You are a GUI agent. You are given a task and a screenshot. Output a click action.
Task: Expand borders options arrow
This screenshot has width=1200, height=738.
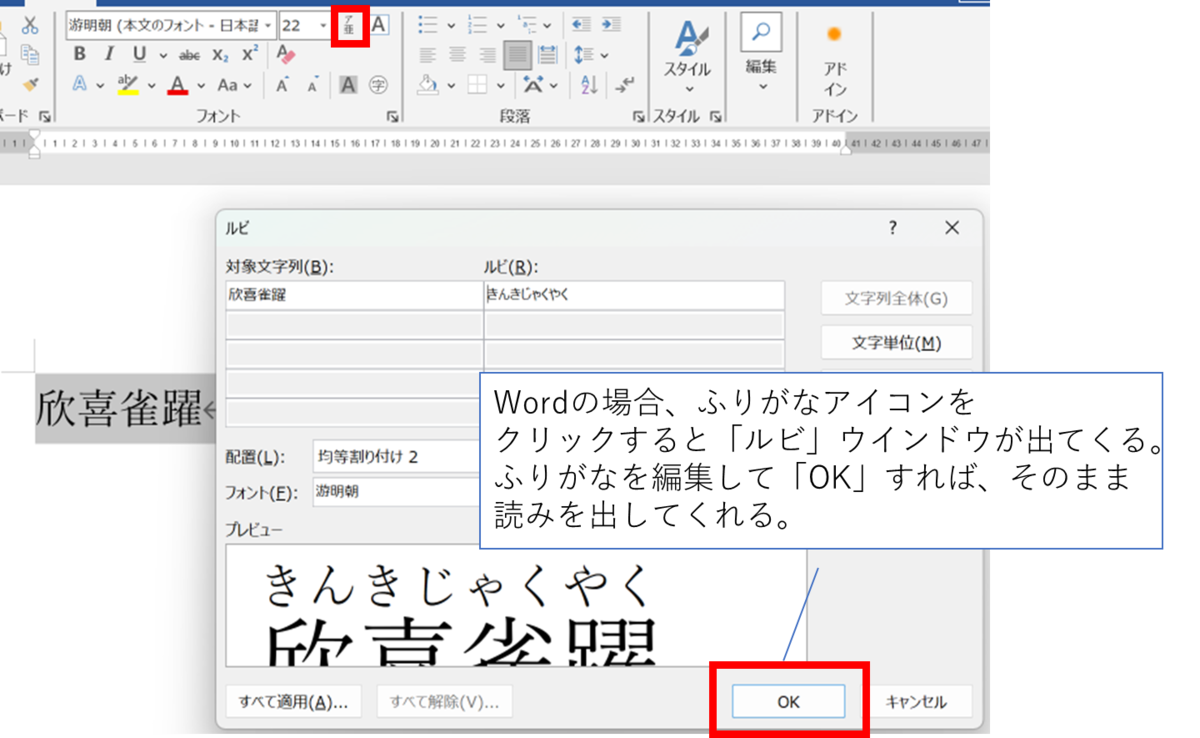coord(500,86)
